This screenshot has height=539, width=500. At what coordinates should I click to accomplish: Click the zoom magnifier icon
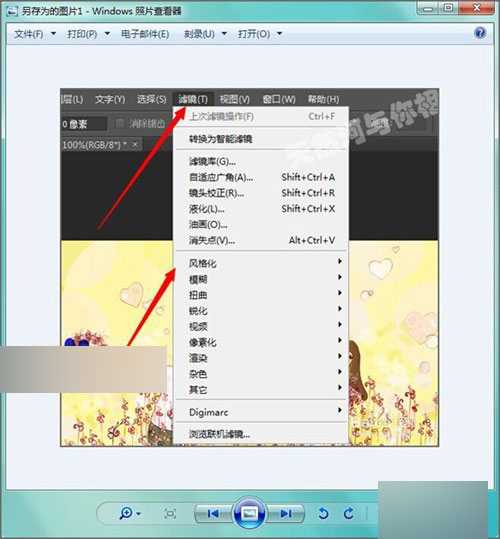[126, 513]
